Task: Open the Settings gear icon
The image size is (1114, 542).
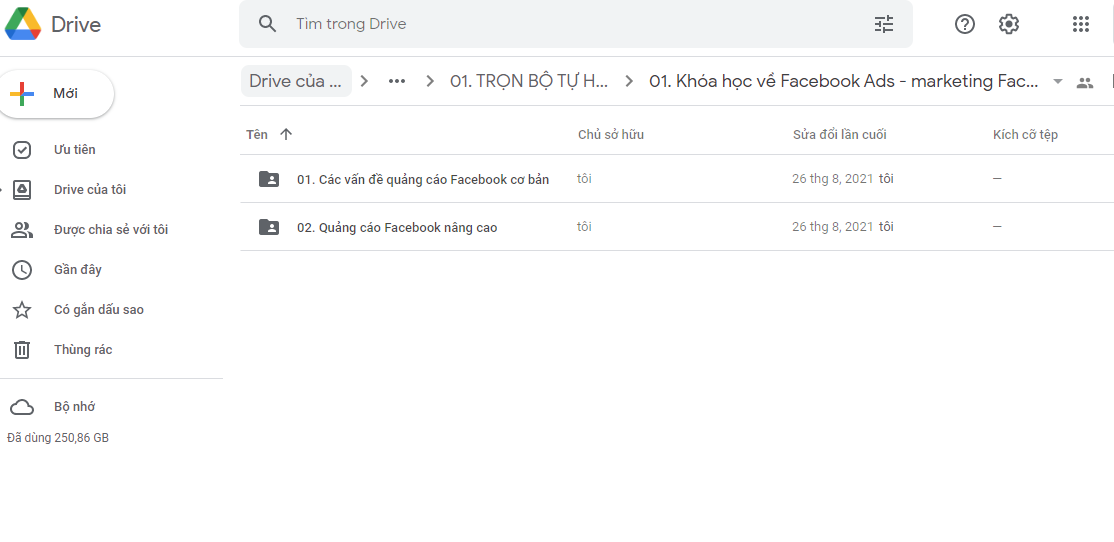Action: pyautogui.click(x=1009, y=24)
